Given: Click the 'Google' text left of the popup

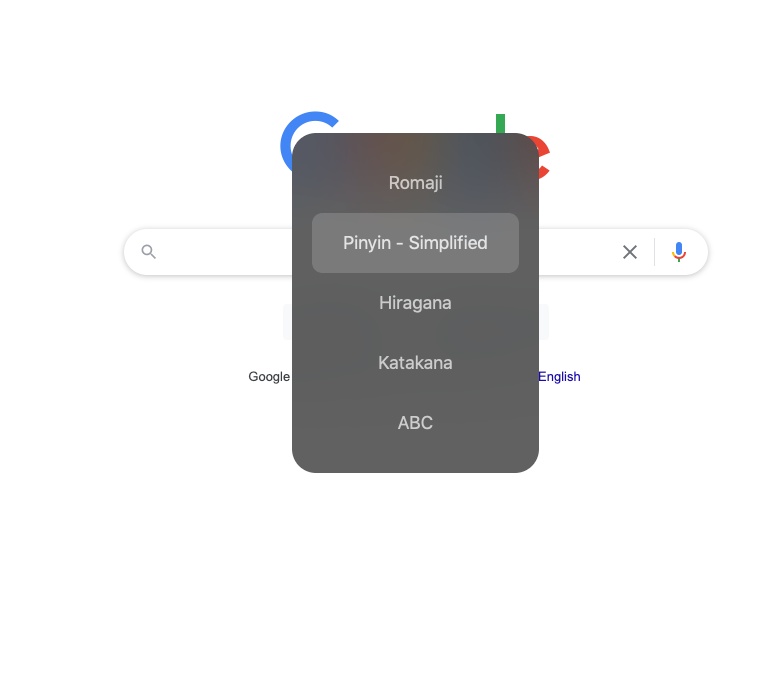Looking at the screenshot, I should pos(269,376).
